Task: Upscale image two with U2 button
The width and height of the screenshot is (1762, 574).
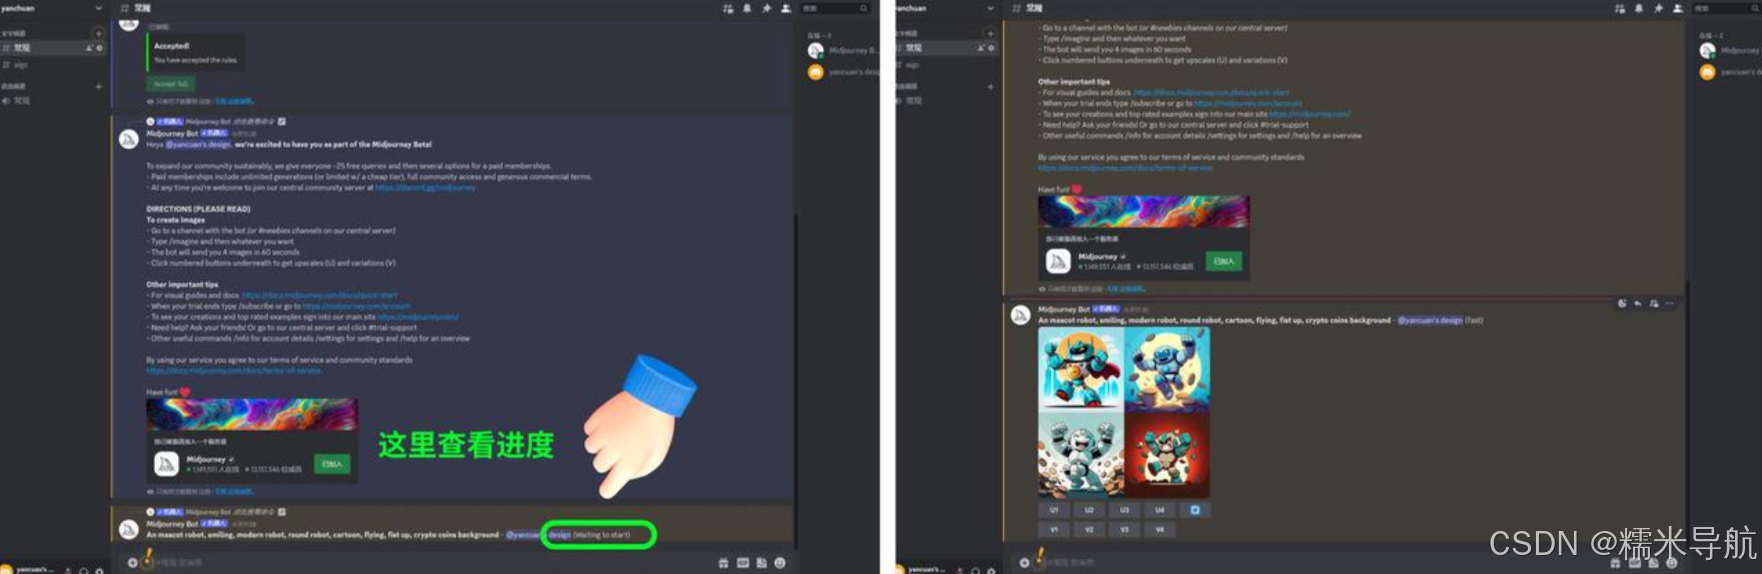Action: tap(1089, 510)
